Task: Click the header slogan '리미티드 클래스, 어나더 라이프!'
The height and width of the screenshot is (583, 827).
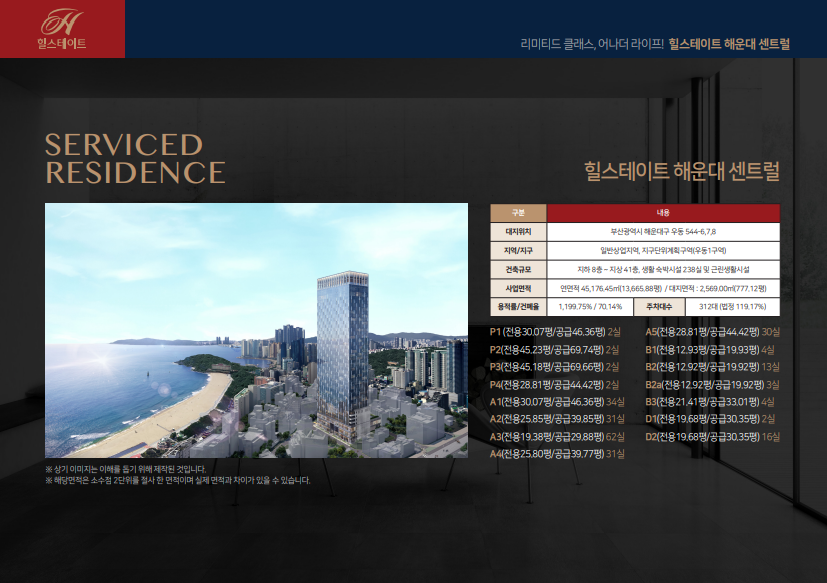Action: (592, 44)
